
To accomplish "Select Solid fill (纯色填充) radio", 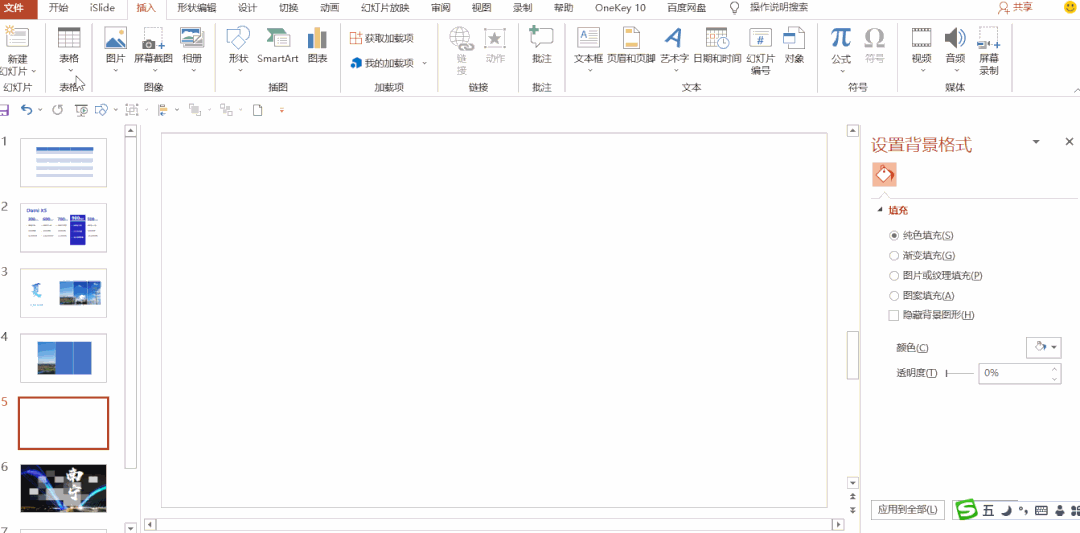I will pyautogui.click(x=894, y=236).
